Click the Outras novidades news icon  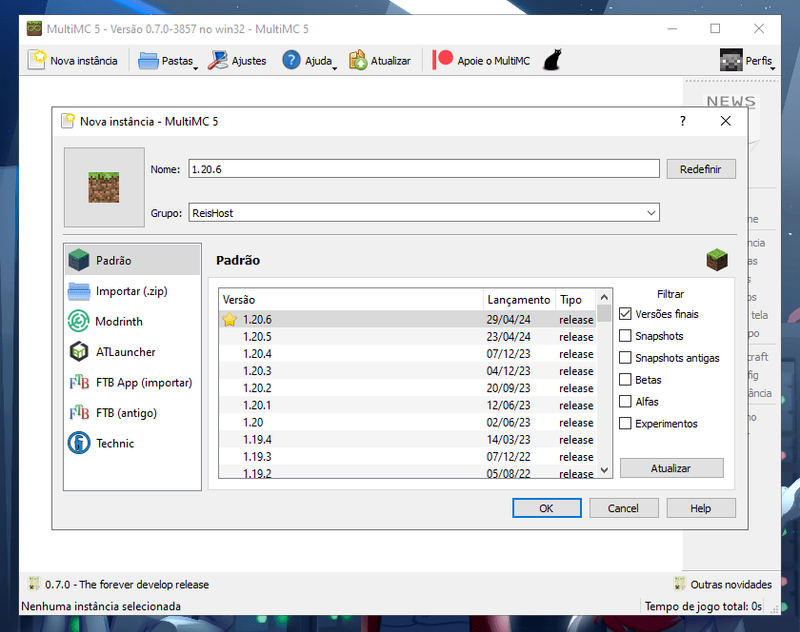point(680,584)
